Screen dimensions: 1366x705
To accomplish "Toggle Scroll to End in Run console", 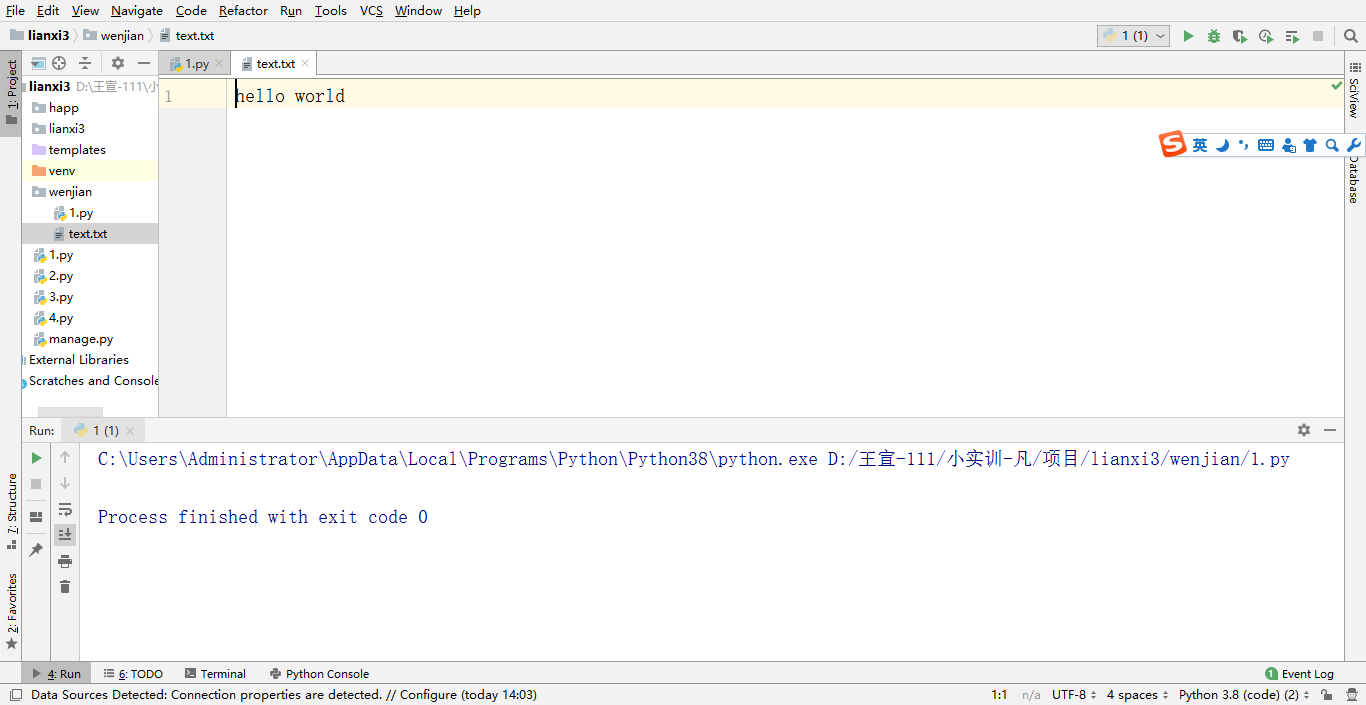I will coord(65,535).
